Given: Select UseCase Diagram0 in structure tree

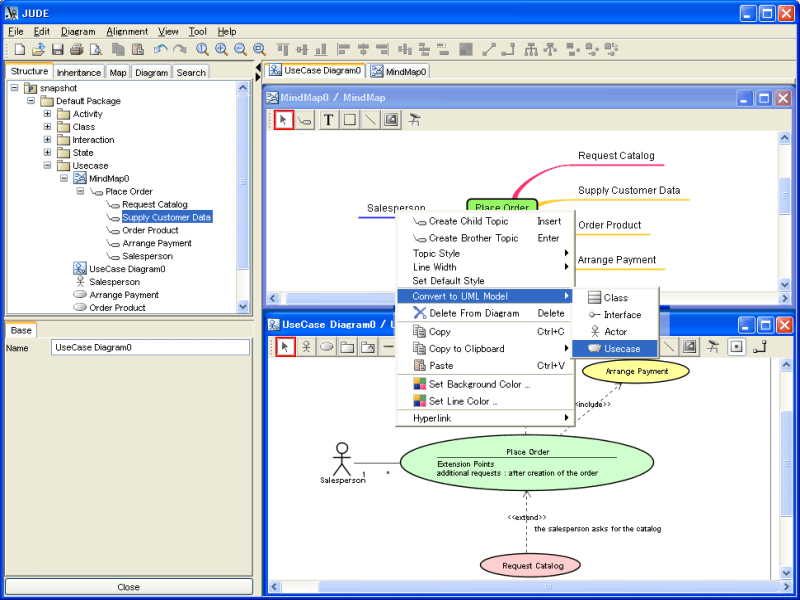Looking at the screenshot, I should pos(127,269).
